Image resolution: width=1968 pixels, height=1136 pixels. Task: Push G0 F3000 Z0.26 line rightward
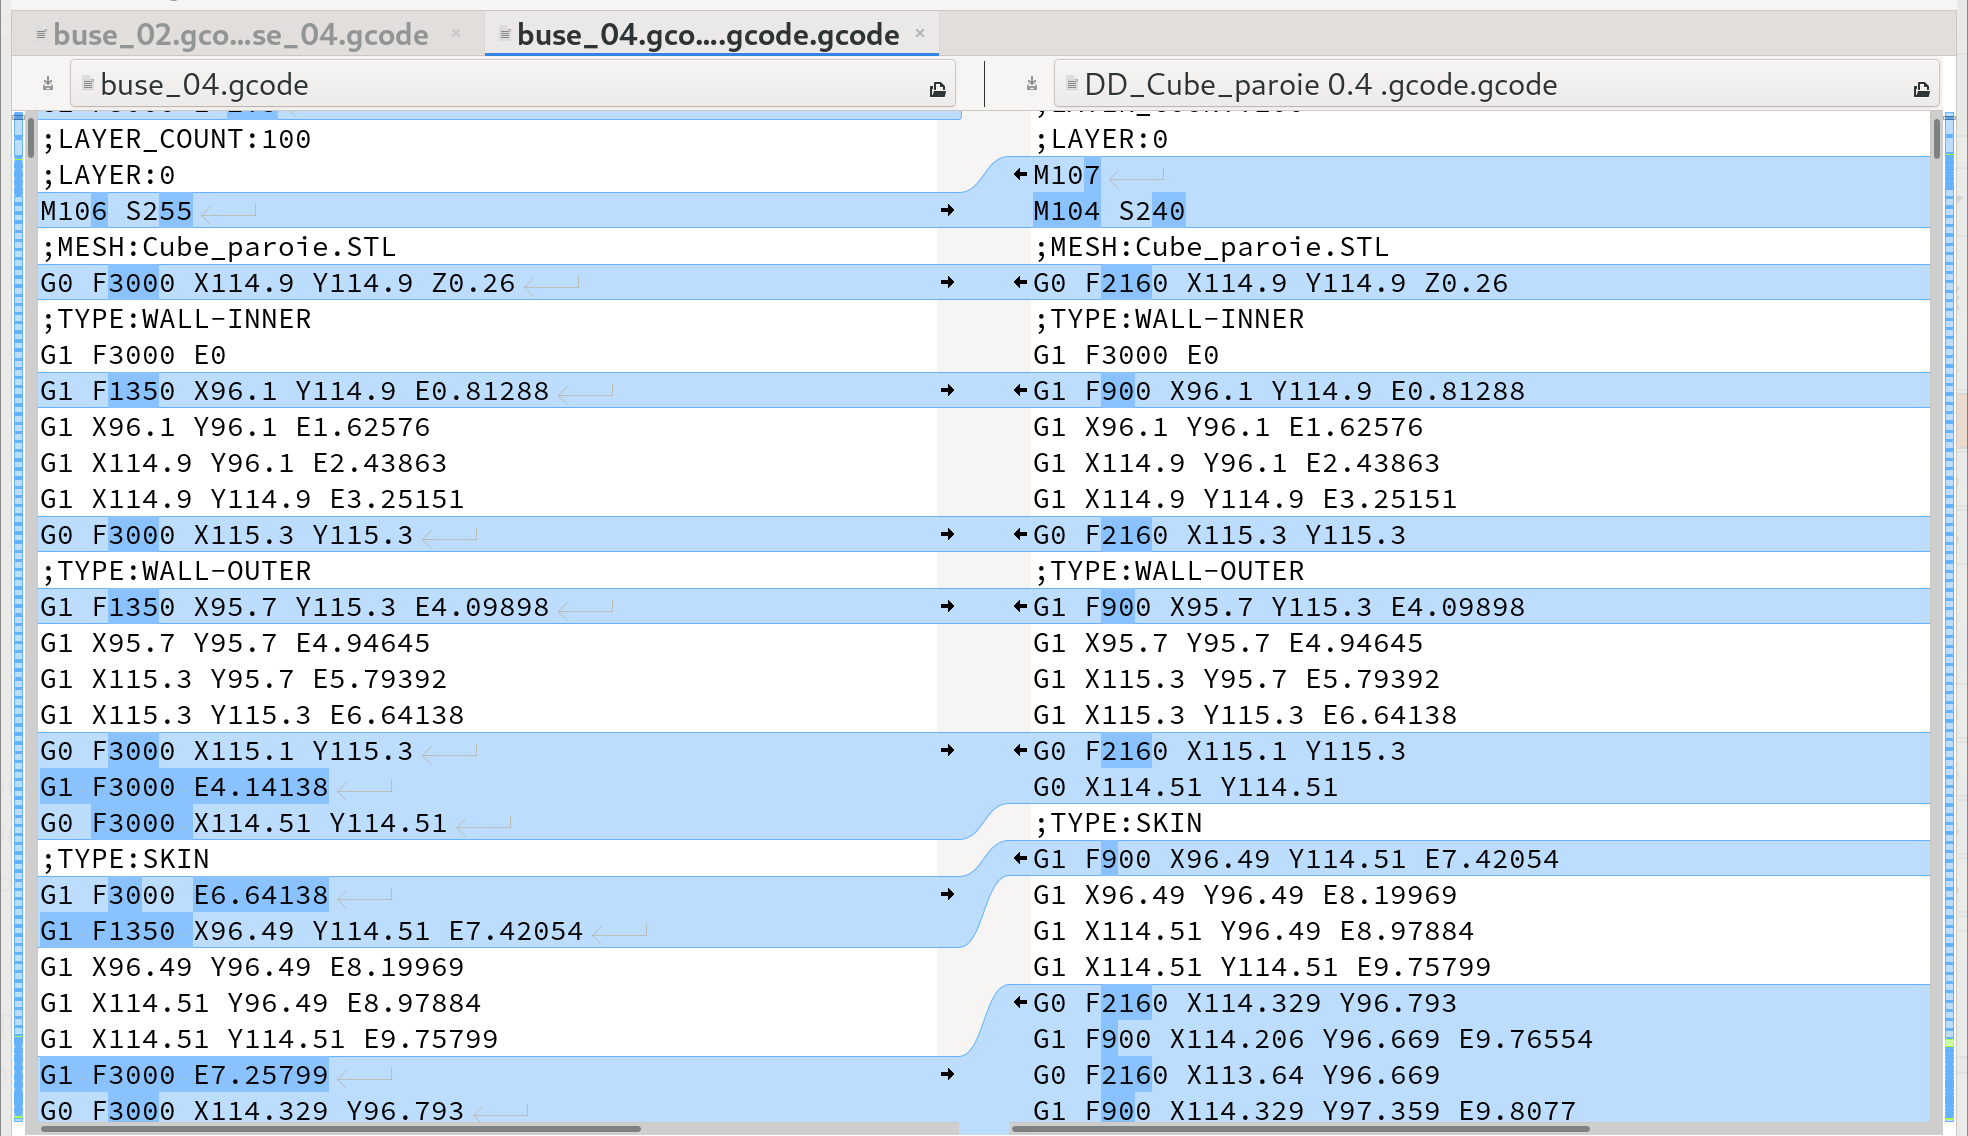pos(947,283)
